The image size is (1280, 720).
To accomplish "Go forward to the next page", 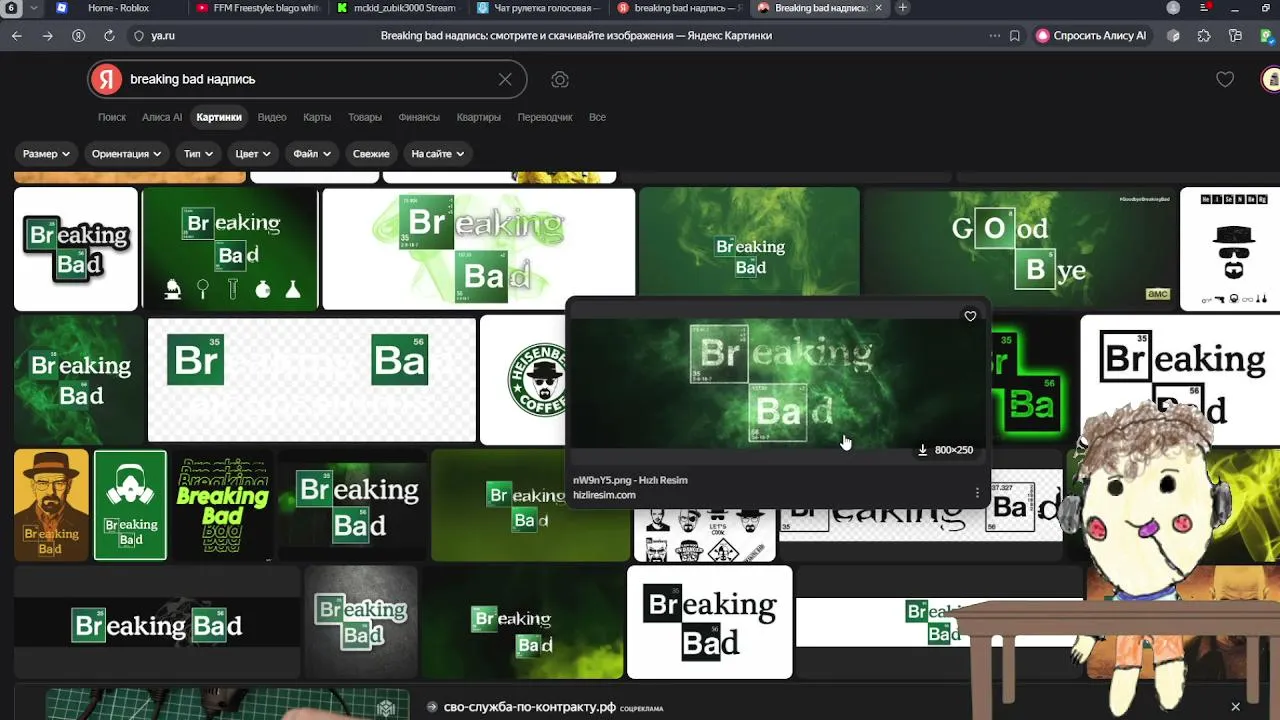I will 47,36.
